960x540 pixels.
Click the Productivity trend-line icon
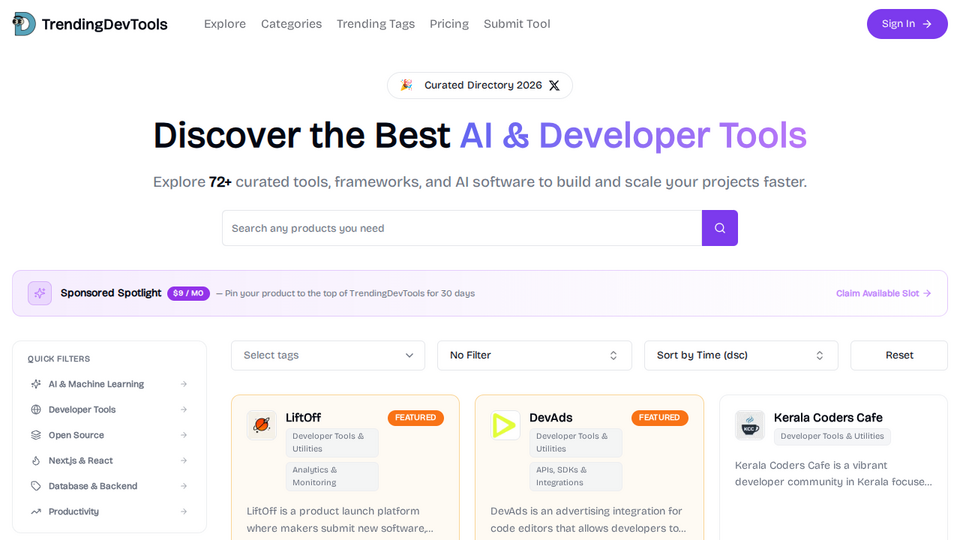36,511
